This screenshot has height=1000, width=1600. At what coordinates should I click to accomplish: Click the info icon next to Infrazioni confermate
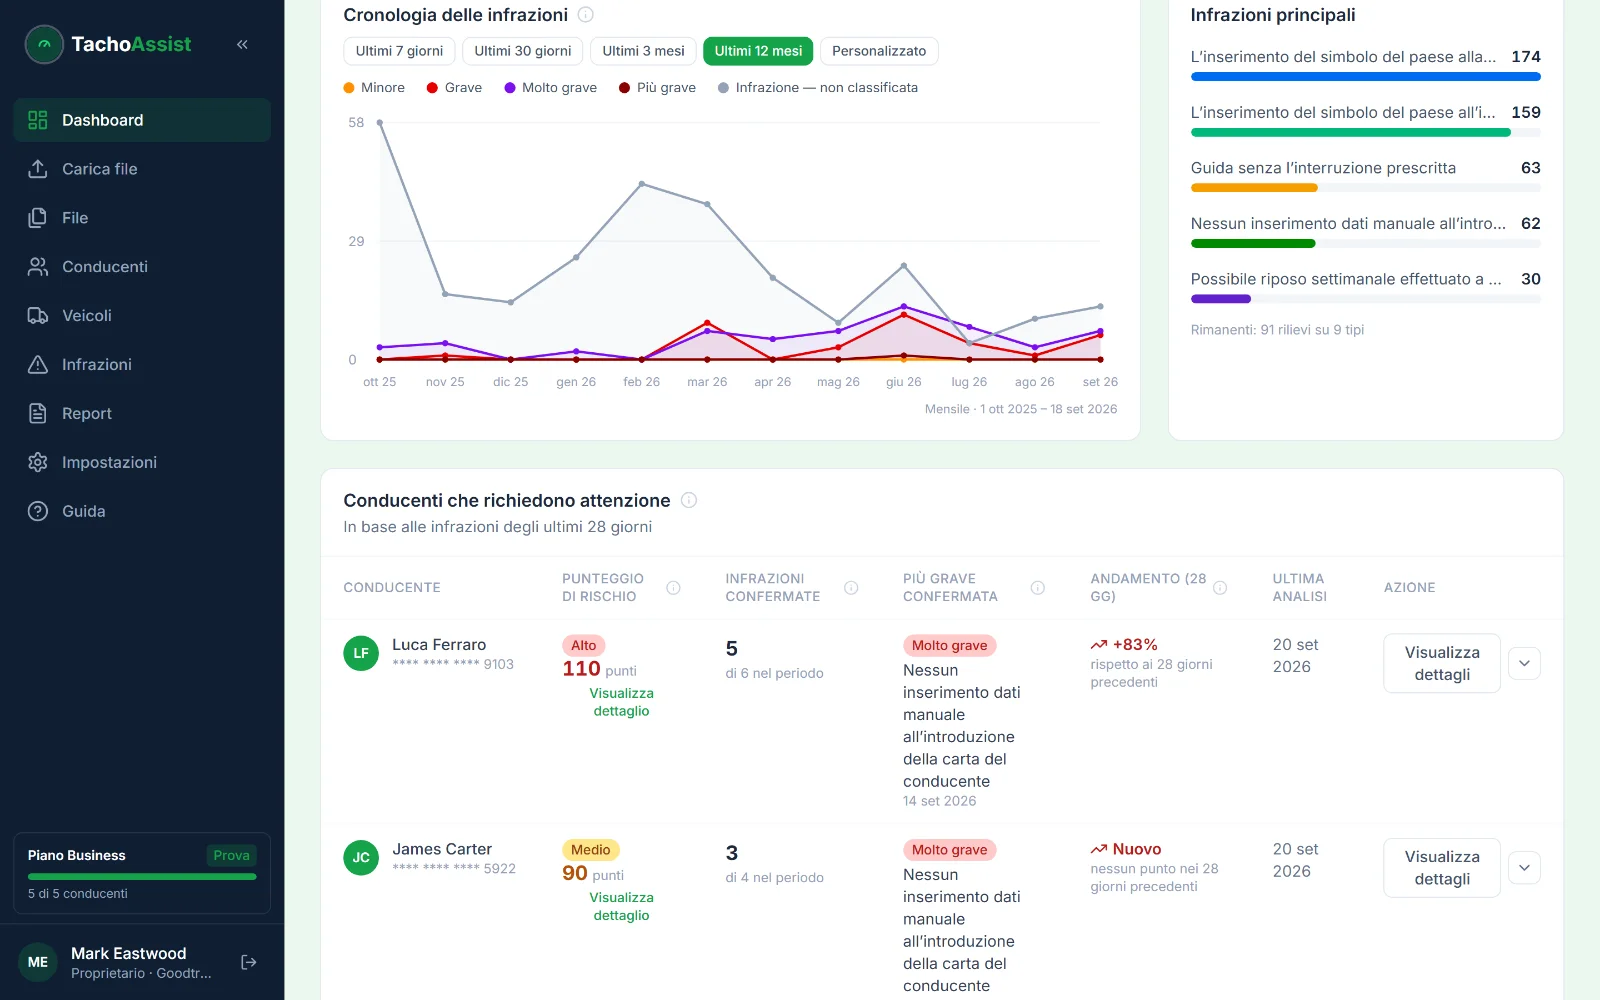(851, 588)
